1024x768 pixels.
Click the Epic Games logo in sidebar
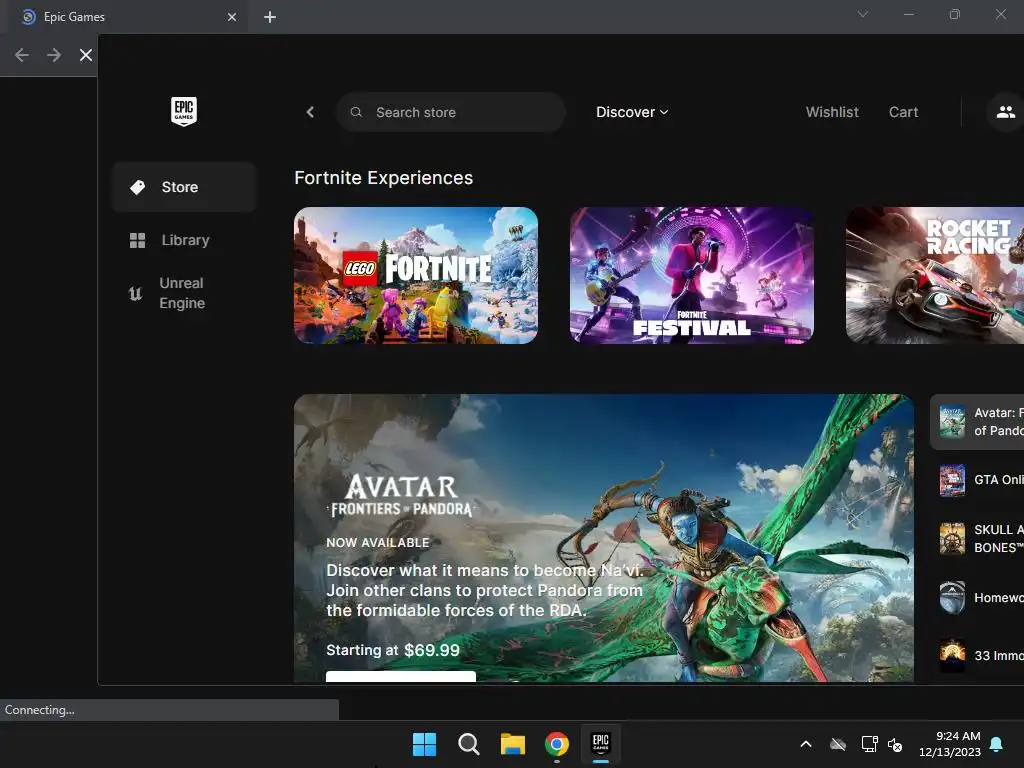tap(184, 111)
